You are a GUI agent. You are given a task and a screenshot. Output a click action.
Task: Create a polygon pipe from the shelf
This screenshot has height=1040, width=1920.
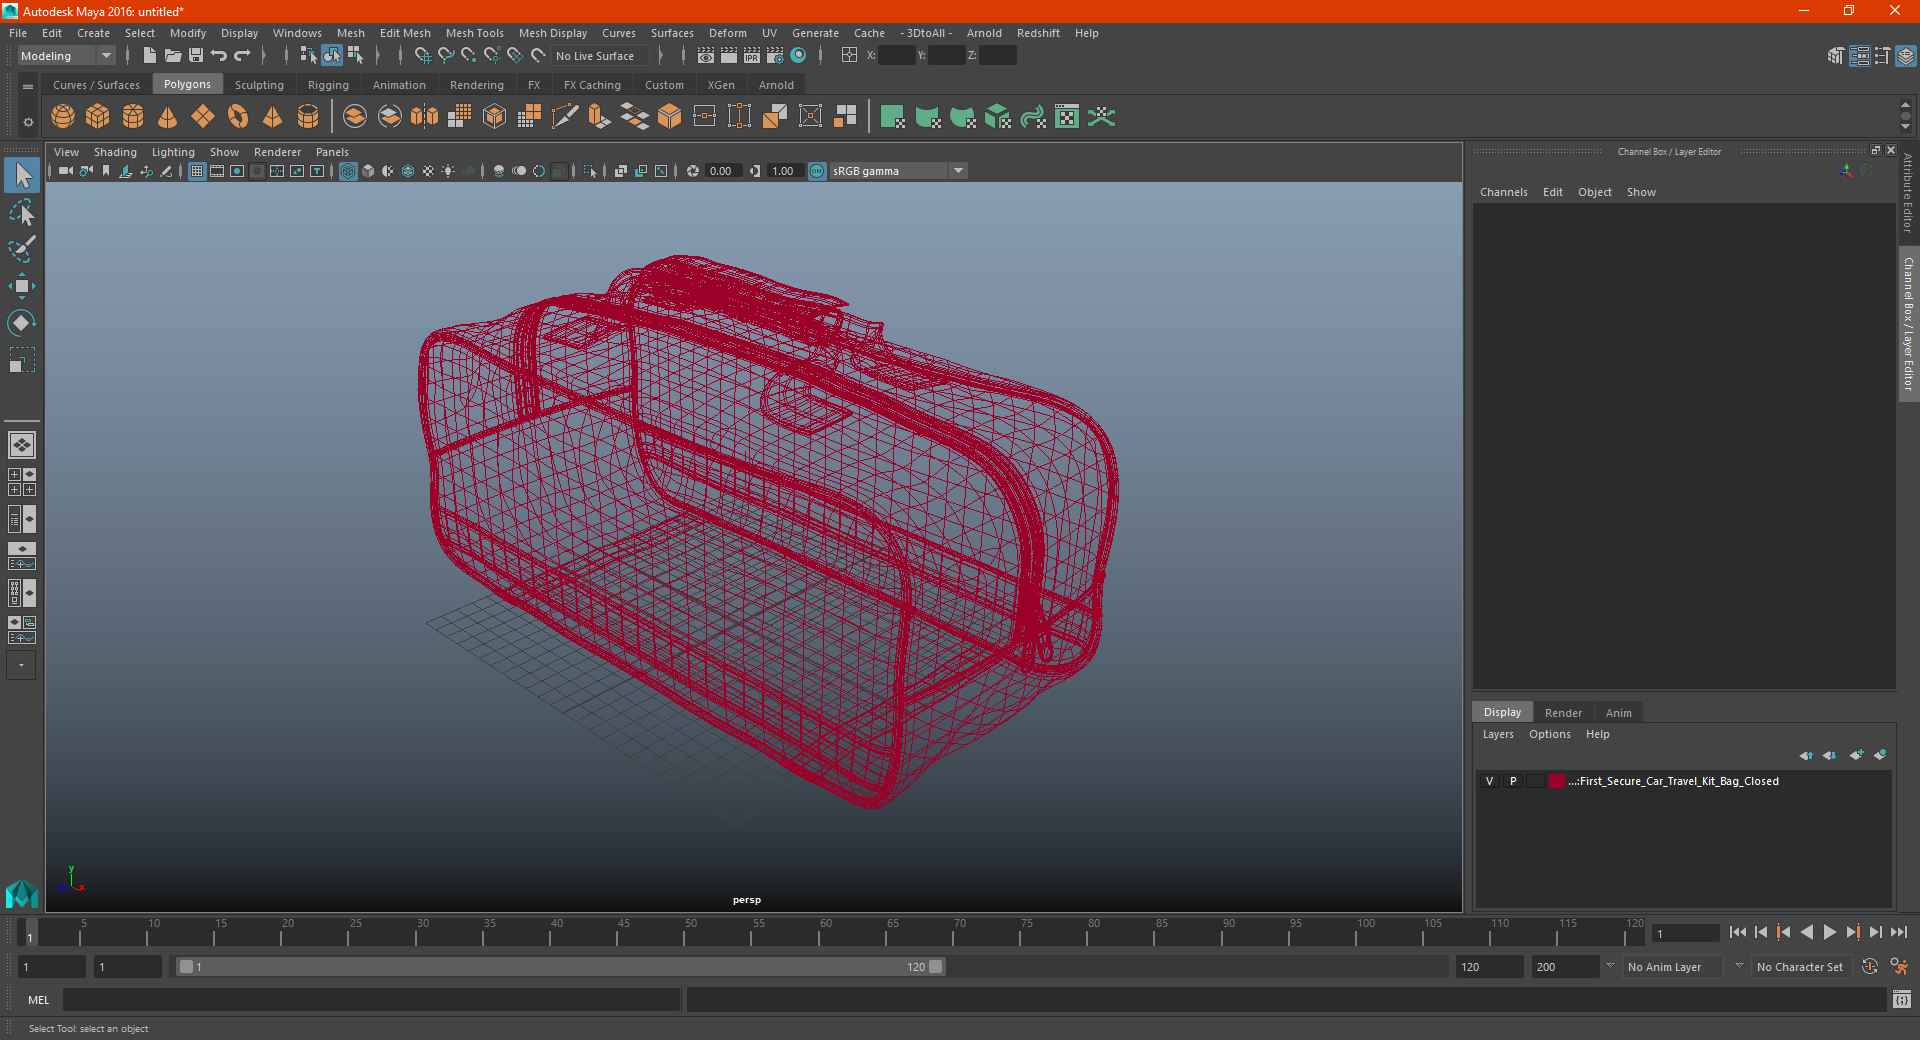coord(308,117)
